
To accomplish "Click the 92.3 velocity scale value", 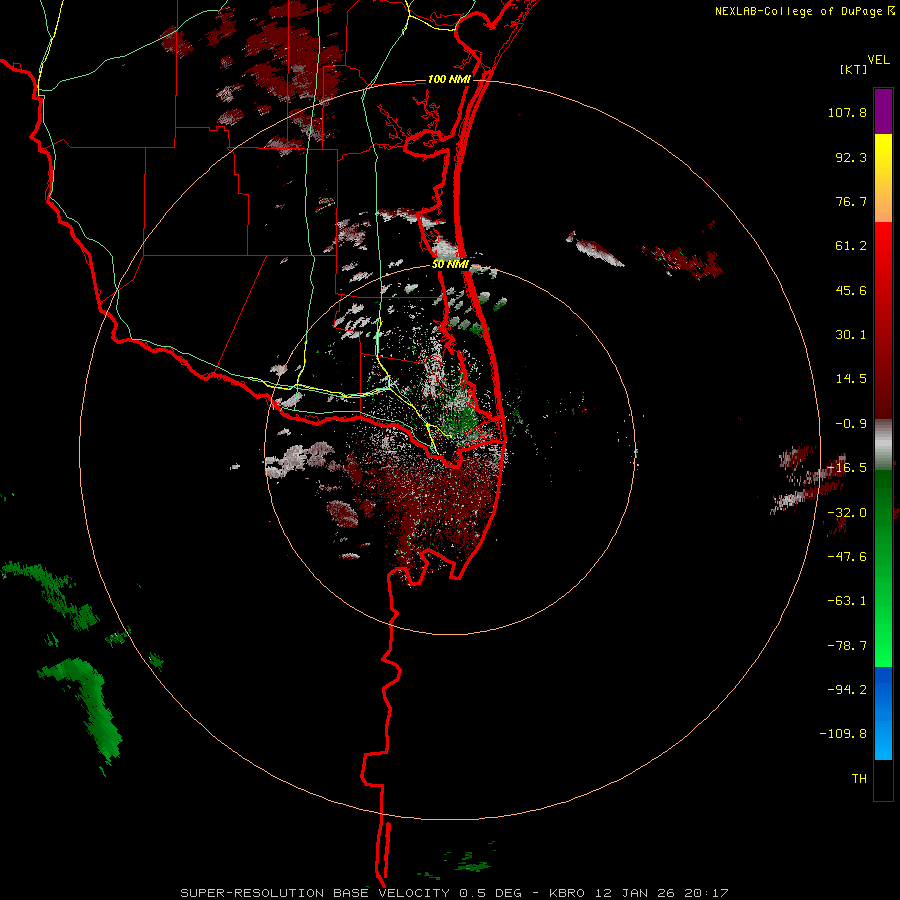I will 851,157.
